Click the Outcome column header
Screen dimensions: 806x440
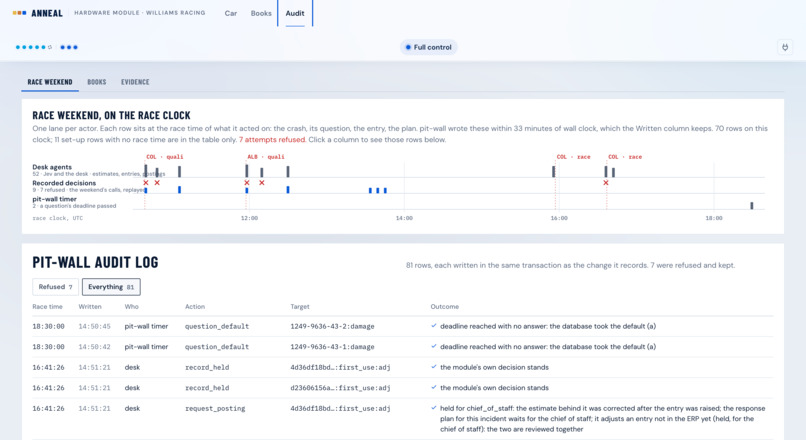coord(445,307)
